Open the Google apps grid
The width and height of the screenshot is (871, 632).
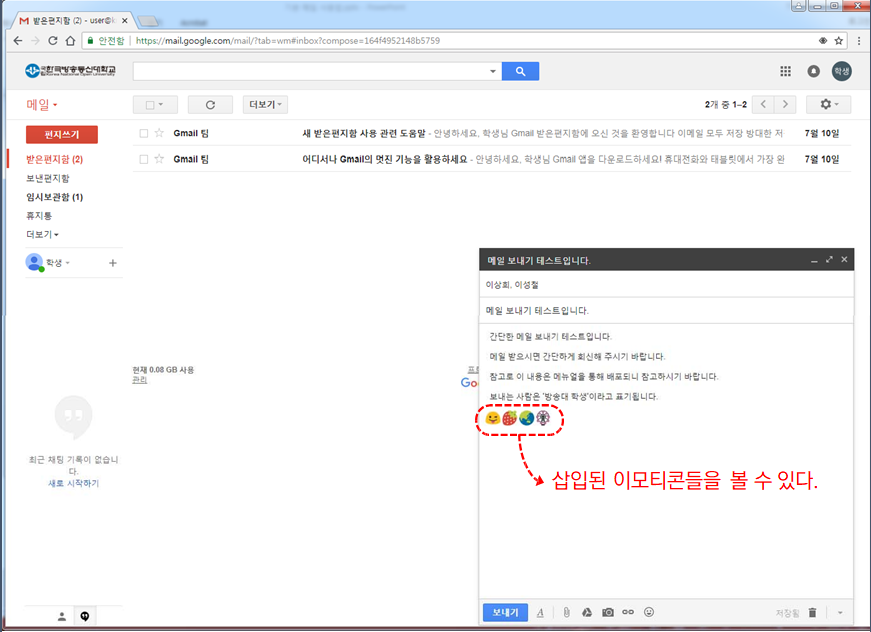[x=785, y=71]
